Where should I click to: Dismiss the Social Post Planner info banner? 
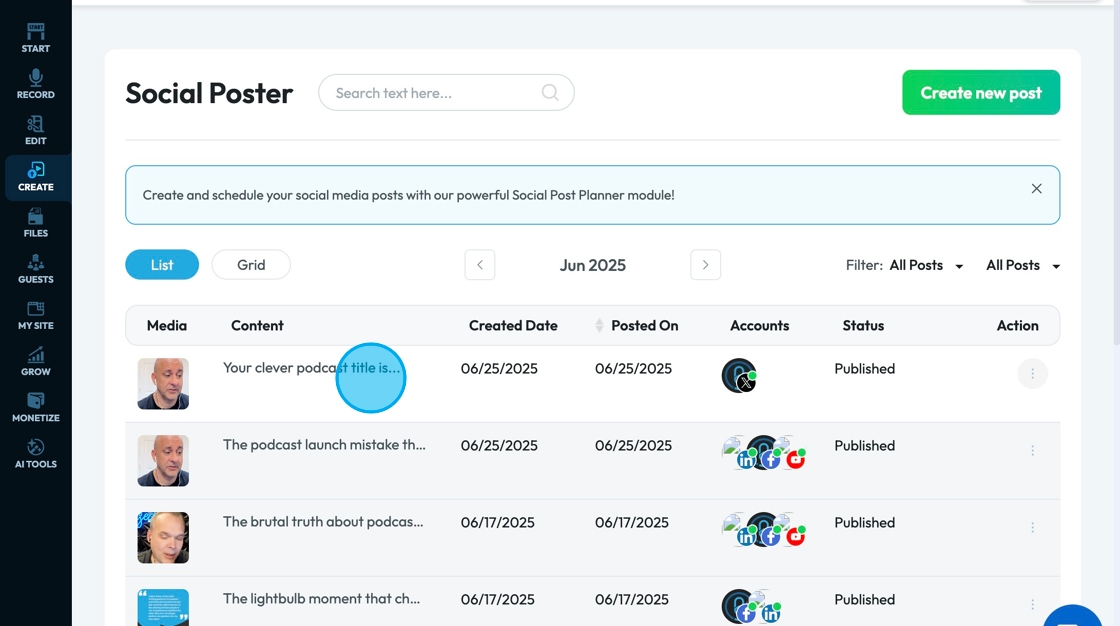1036,189
